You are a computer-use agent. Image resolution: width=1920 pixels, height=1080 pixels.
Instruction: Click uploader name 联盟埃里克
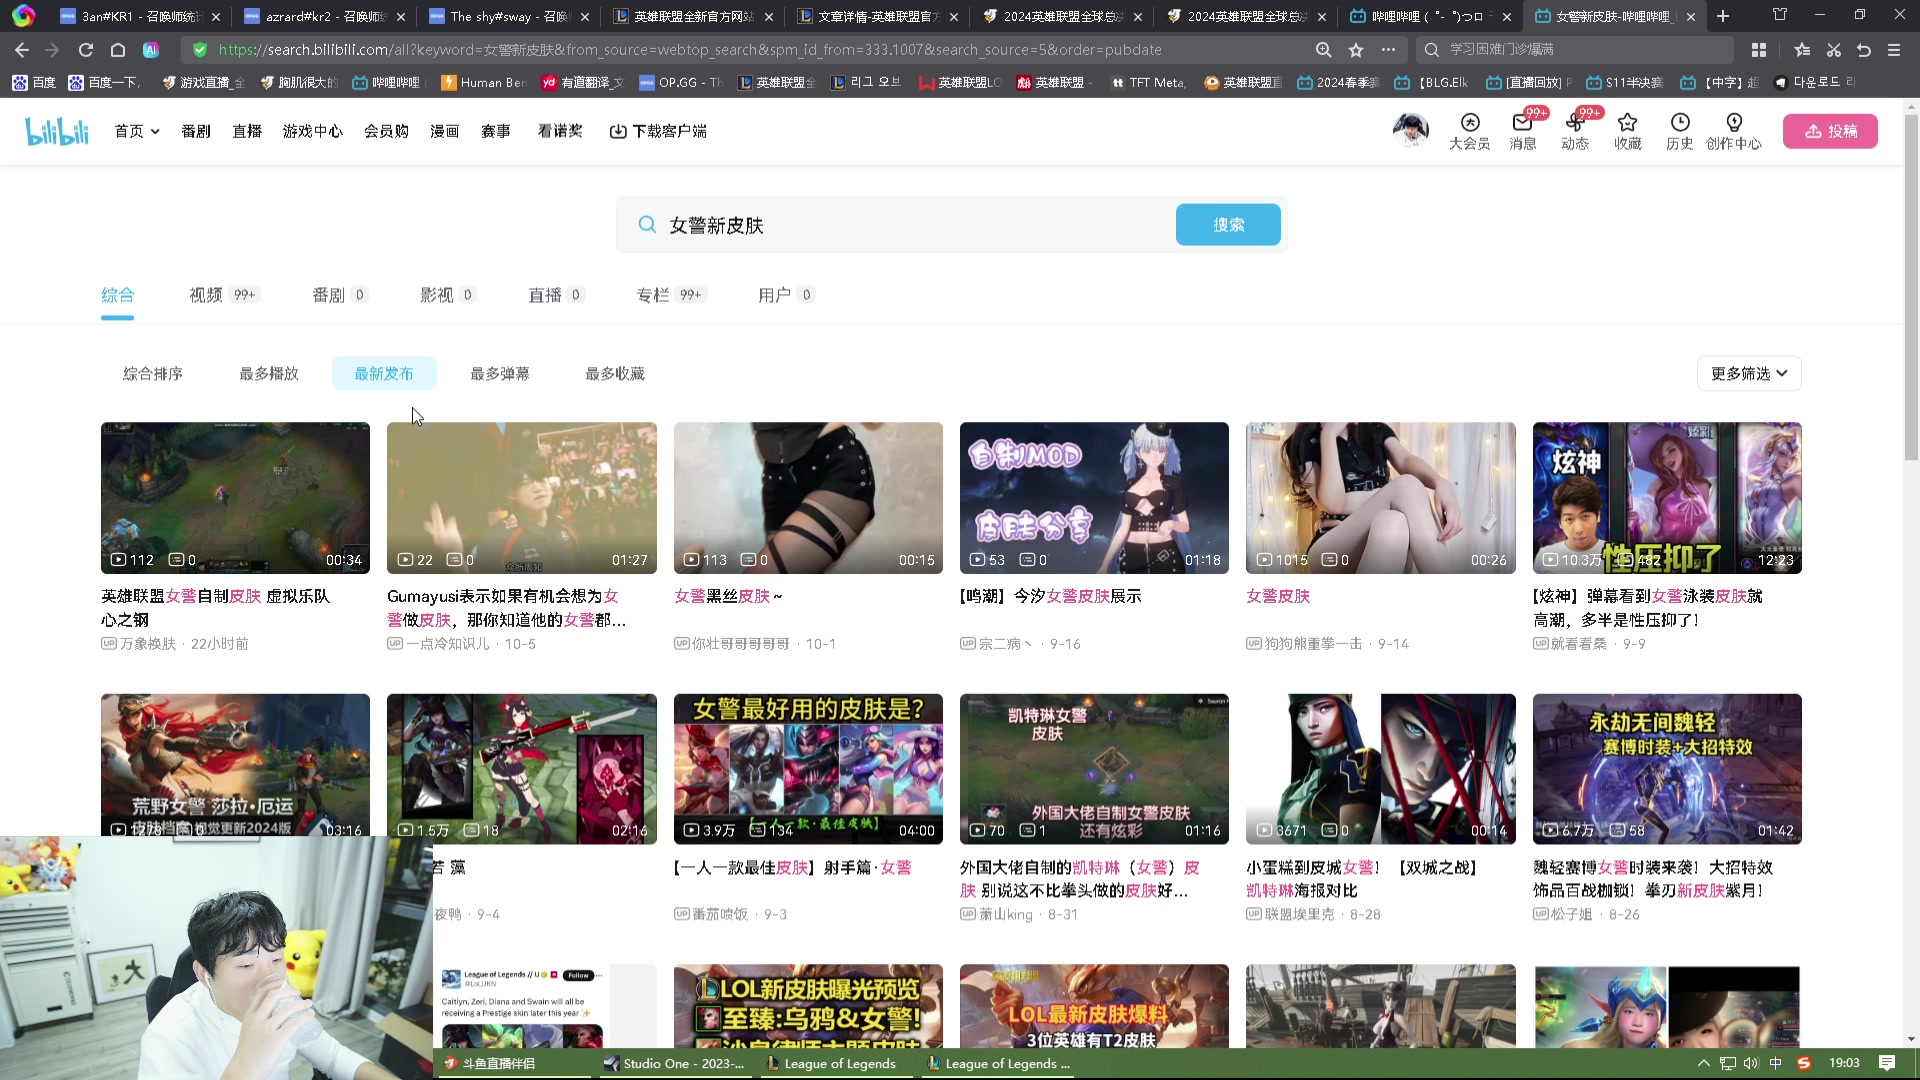coord(1299,914)
